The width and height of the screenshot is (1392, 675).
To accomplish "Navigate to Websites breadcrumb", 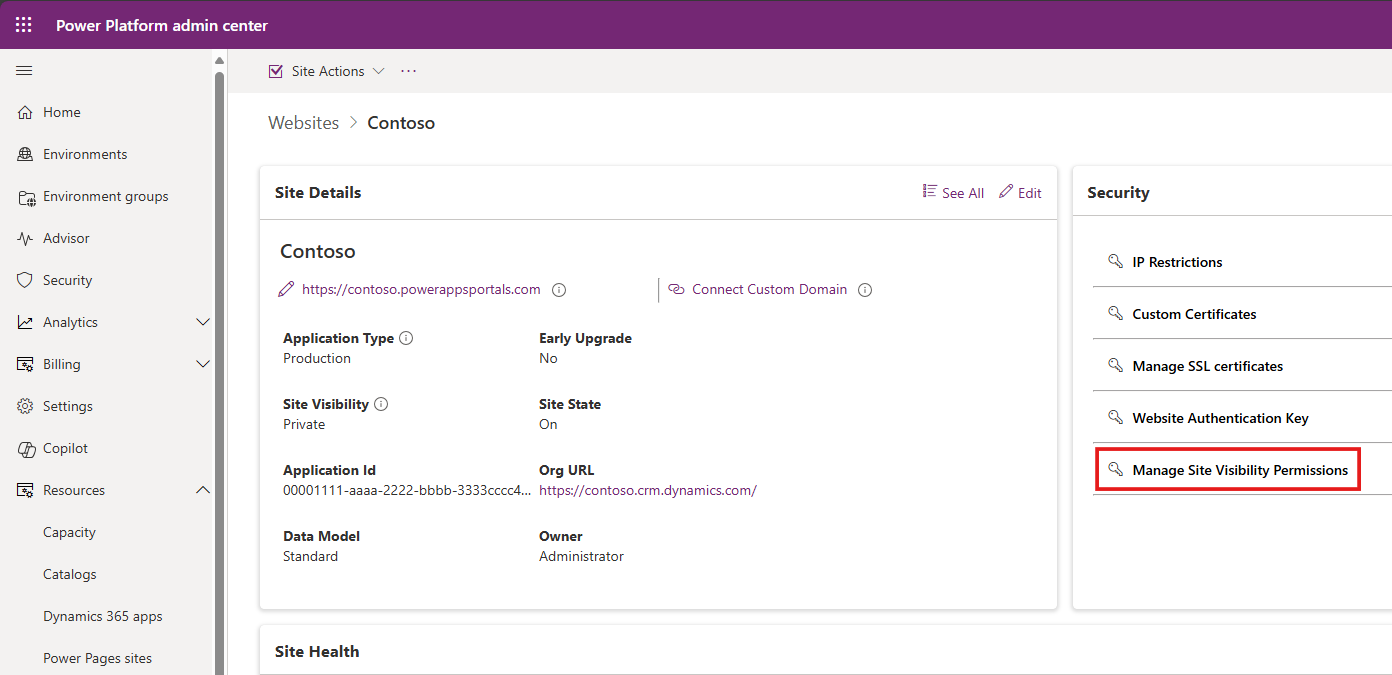I will pyautogui.click(x=304, y=123).
